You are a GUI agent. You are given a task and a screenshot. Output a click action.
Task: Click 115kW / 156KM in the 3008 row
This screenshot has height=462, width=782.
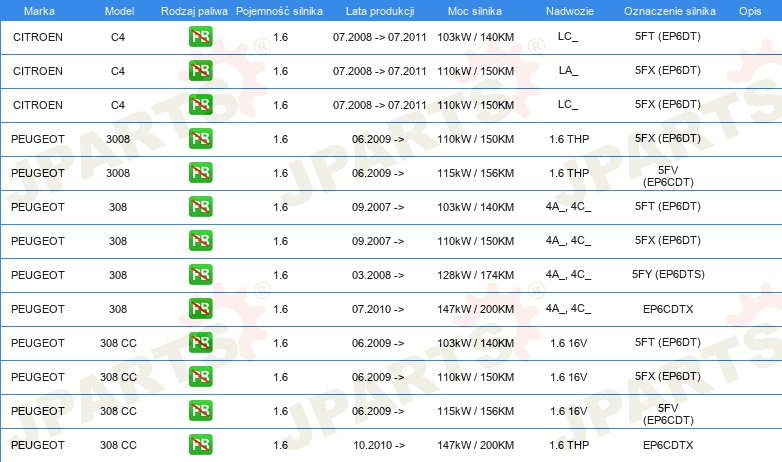click(x=475, y=173)
